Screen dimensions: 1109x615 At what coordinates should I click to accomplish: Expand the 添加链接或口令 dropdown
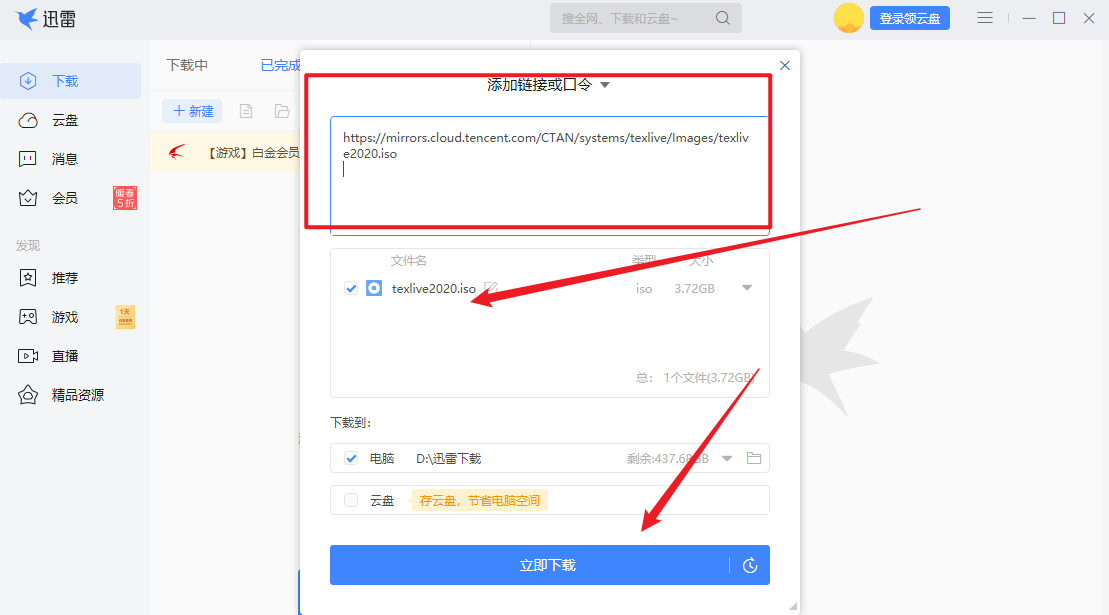pos(605,85)
